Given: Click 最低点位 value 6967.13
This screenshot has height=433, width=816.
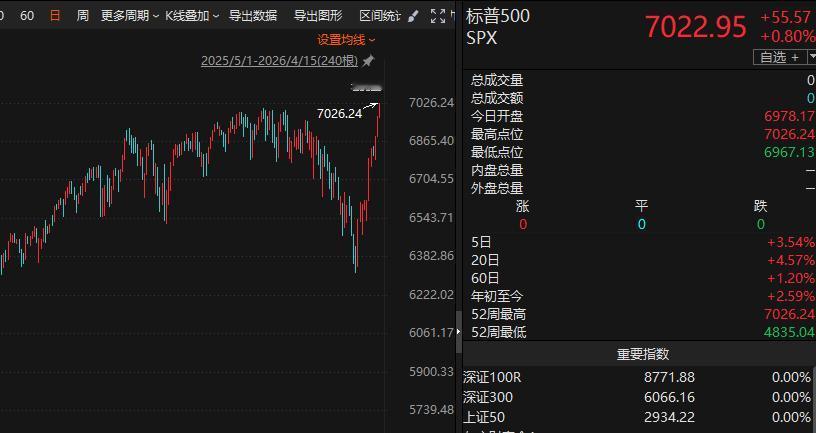Looking at the screenshot, I should click(x=789, y=152).
